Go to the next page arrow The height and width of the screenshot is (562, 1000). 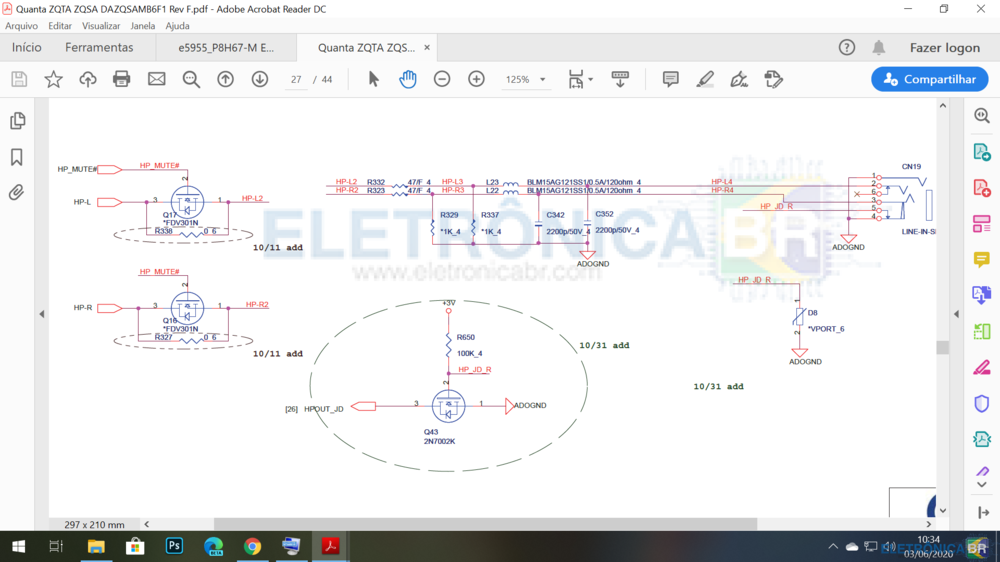coord(260,79)
